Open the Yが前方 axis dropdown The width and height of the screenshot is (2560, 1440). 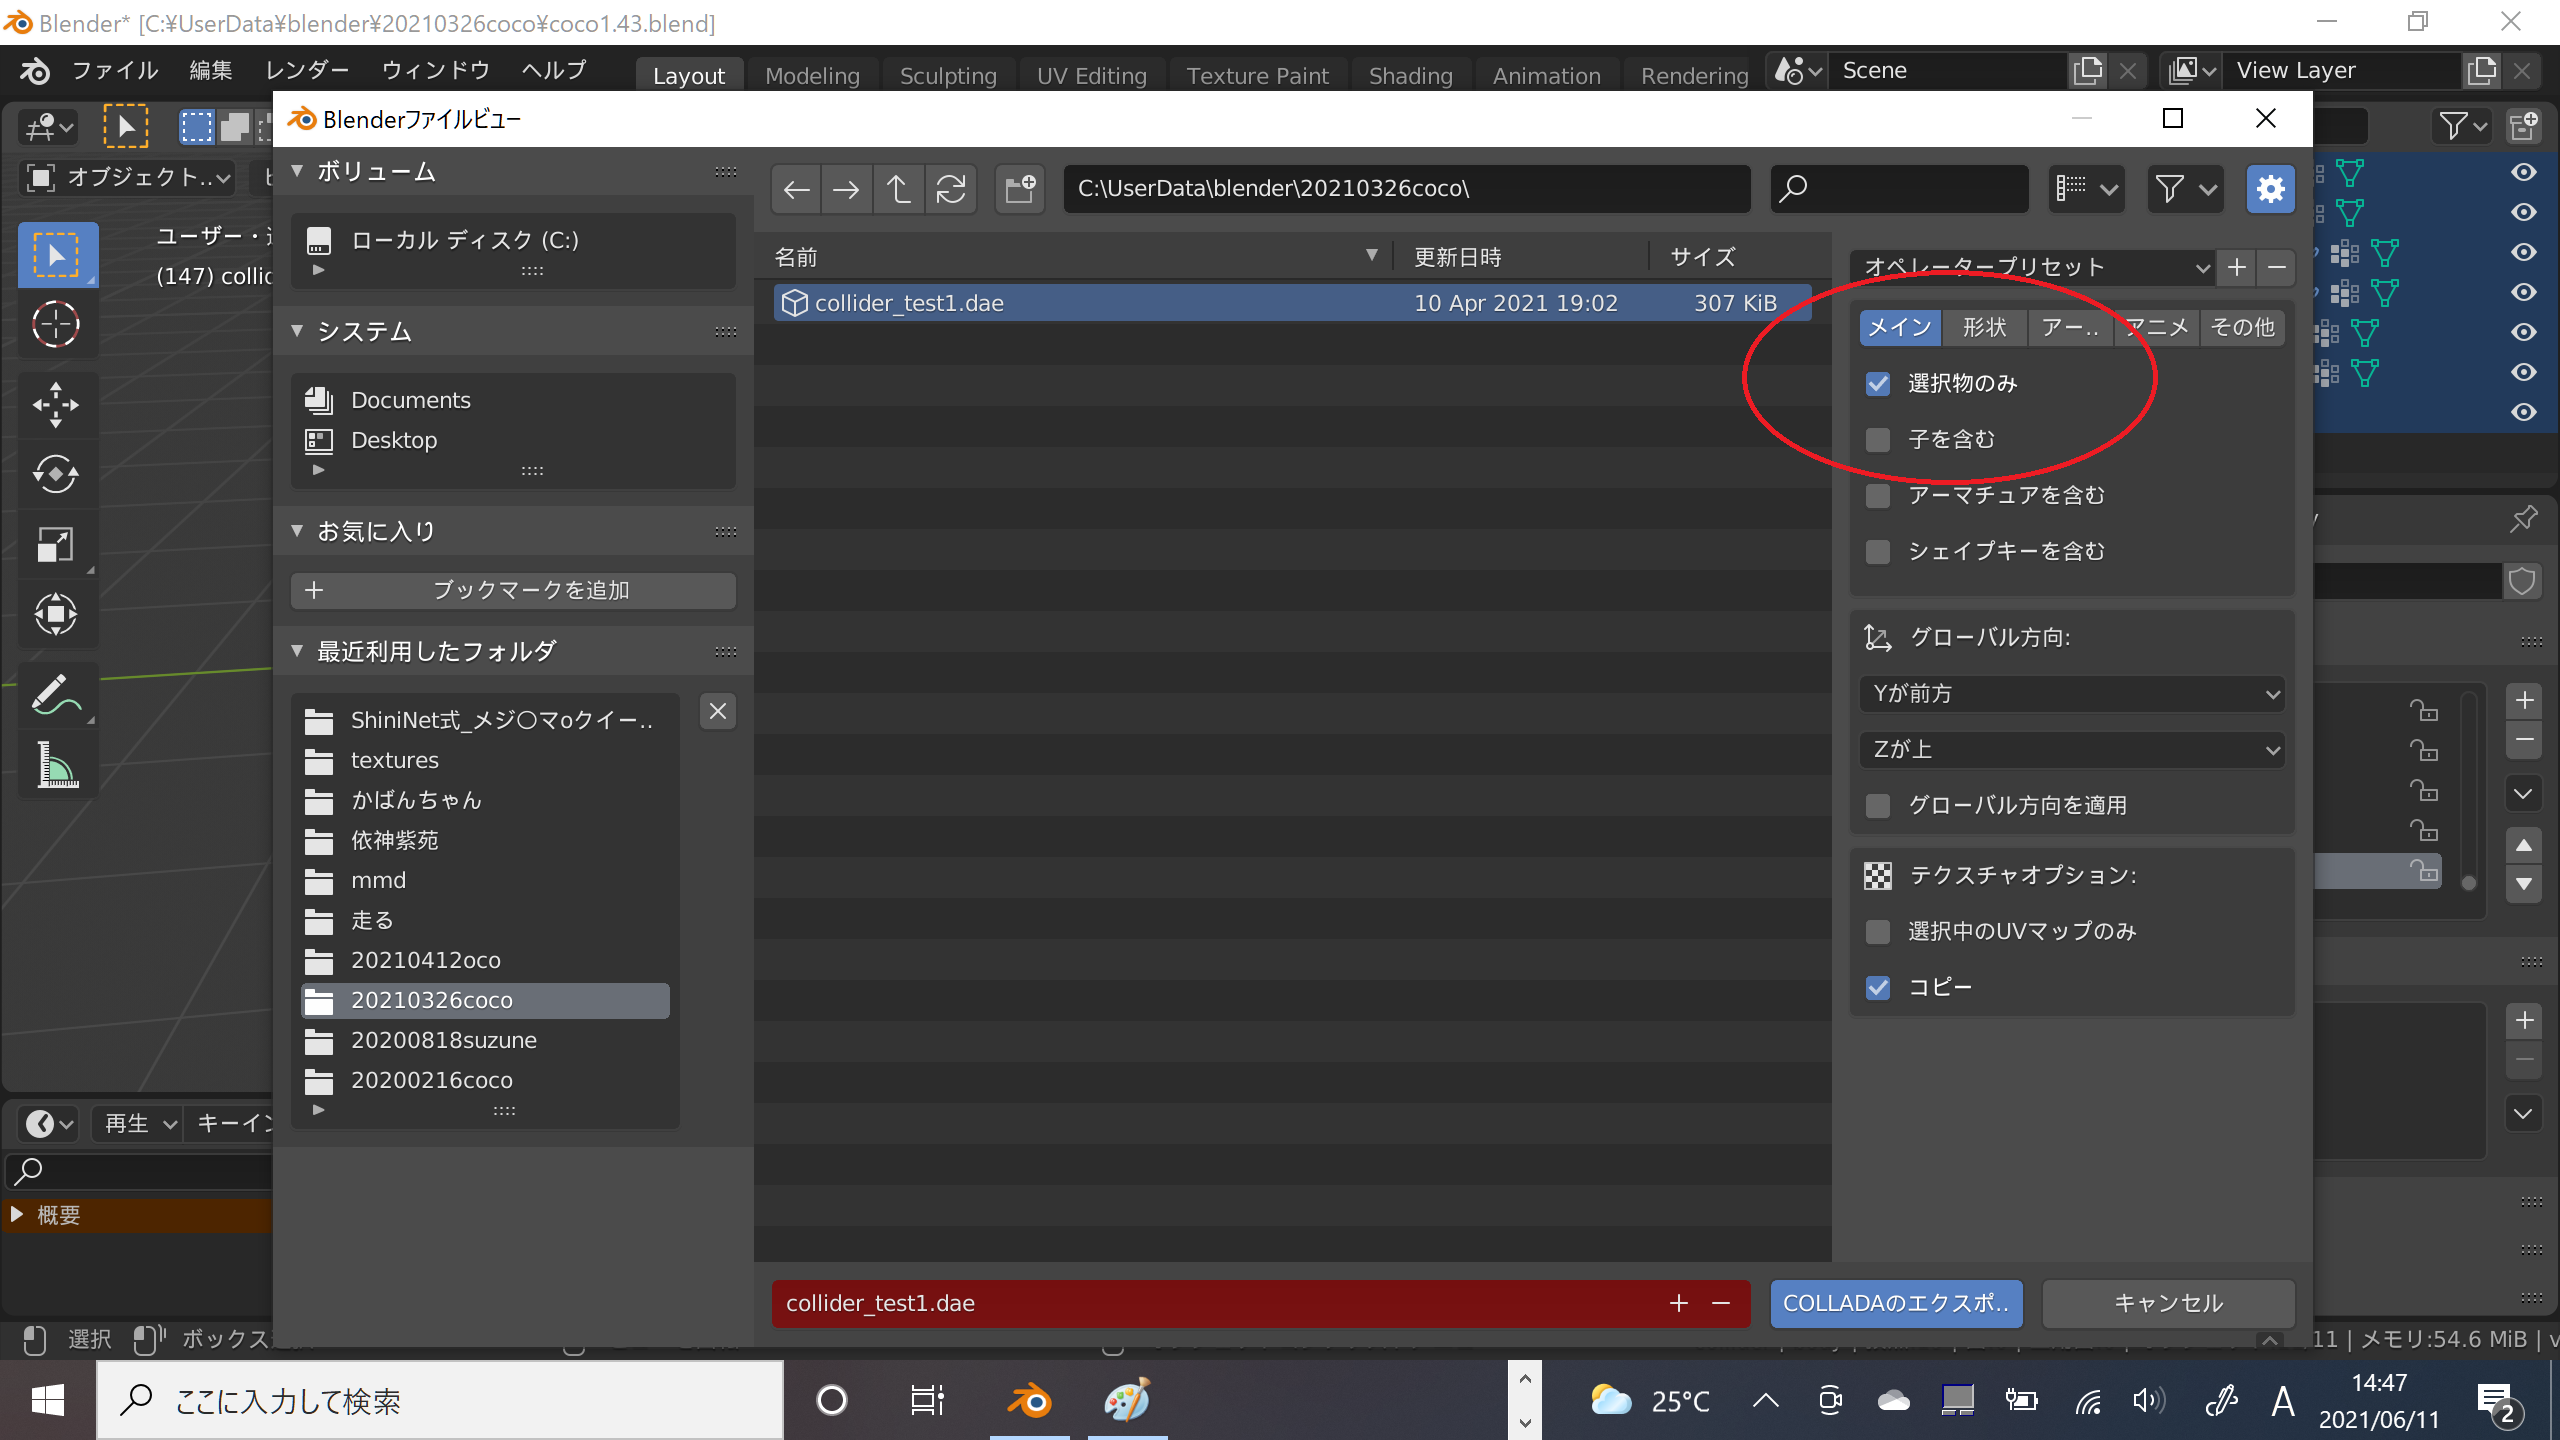[x=2071, y=694]
